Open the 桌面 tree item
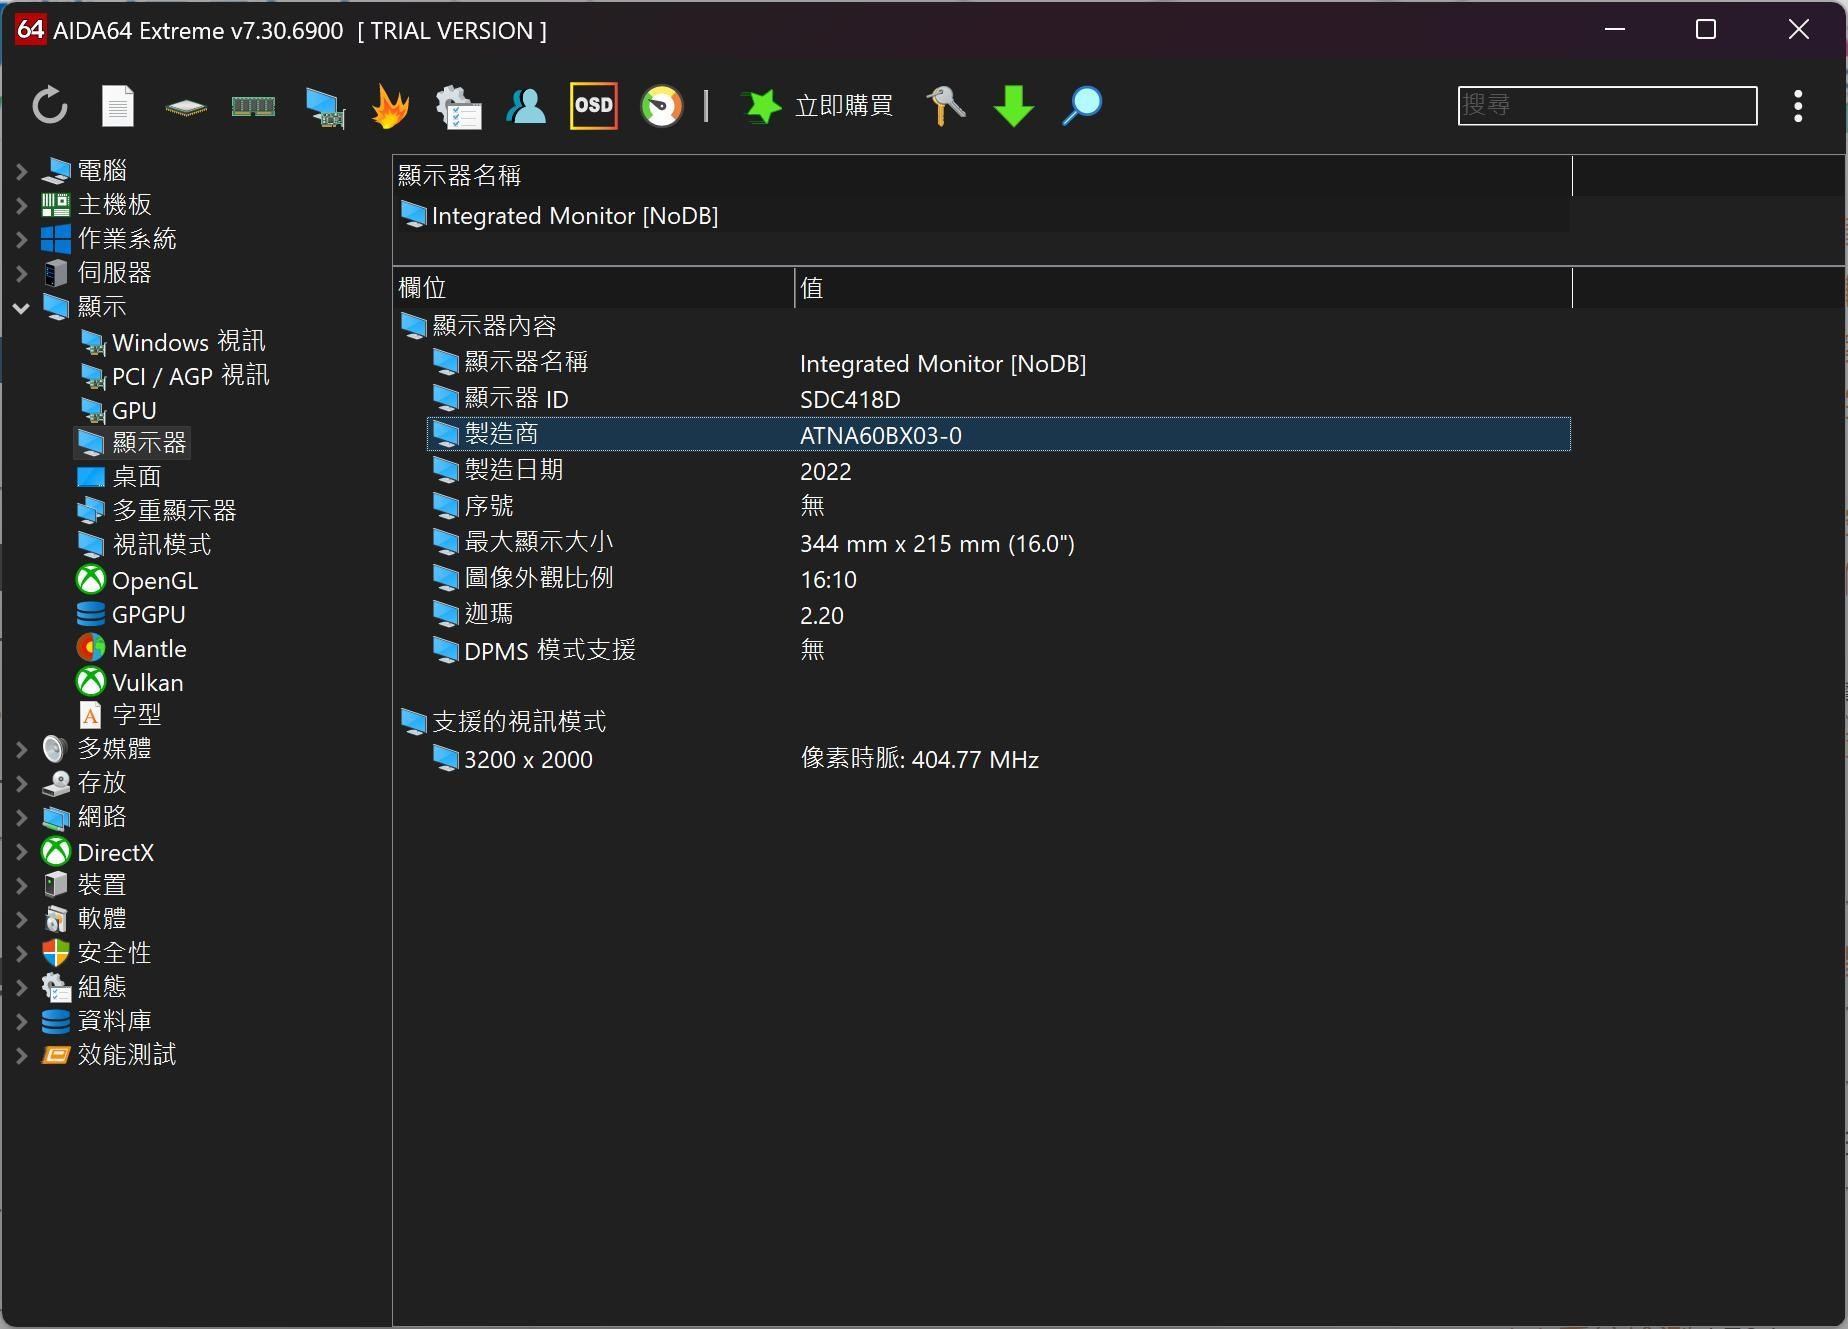1848x1329 pixels. (120, 477)
